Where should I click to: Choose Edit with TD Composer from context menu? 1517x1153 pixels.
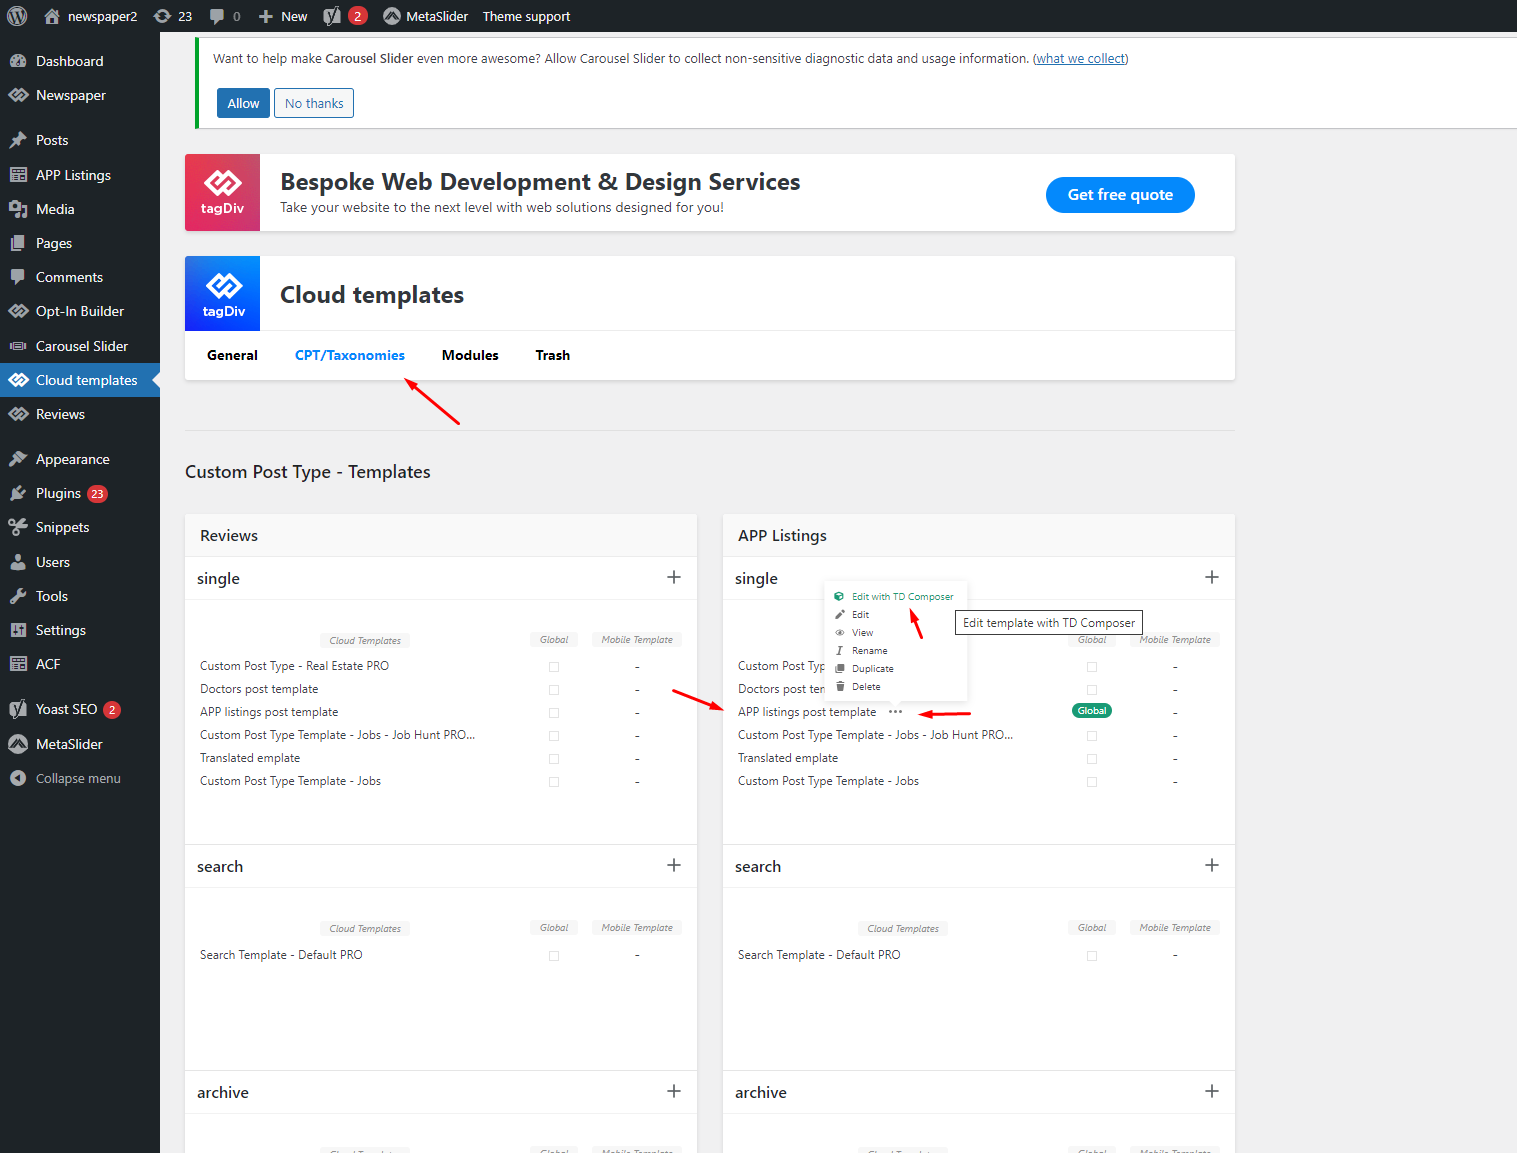click(x=894, y=597)
